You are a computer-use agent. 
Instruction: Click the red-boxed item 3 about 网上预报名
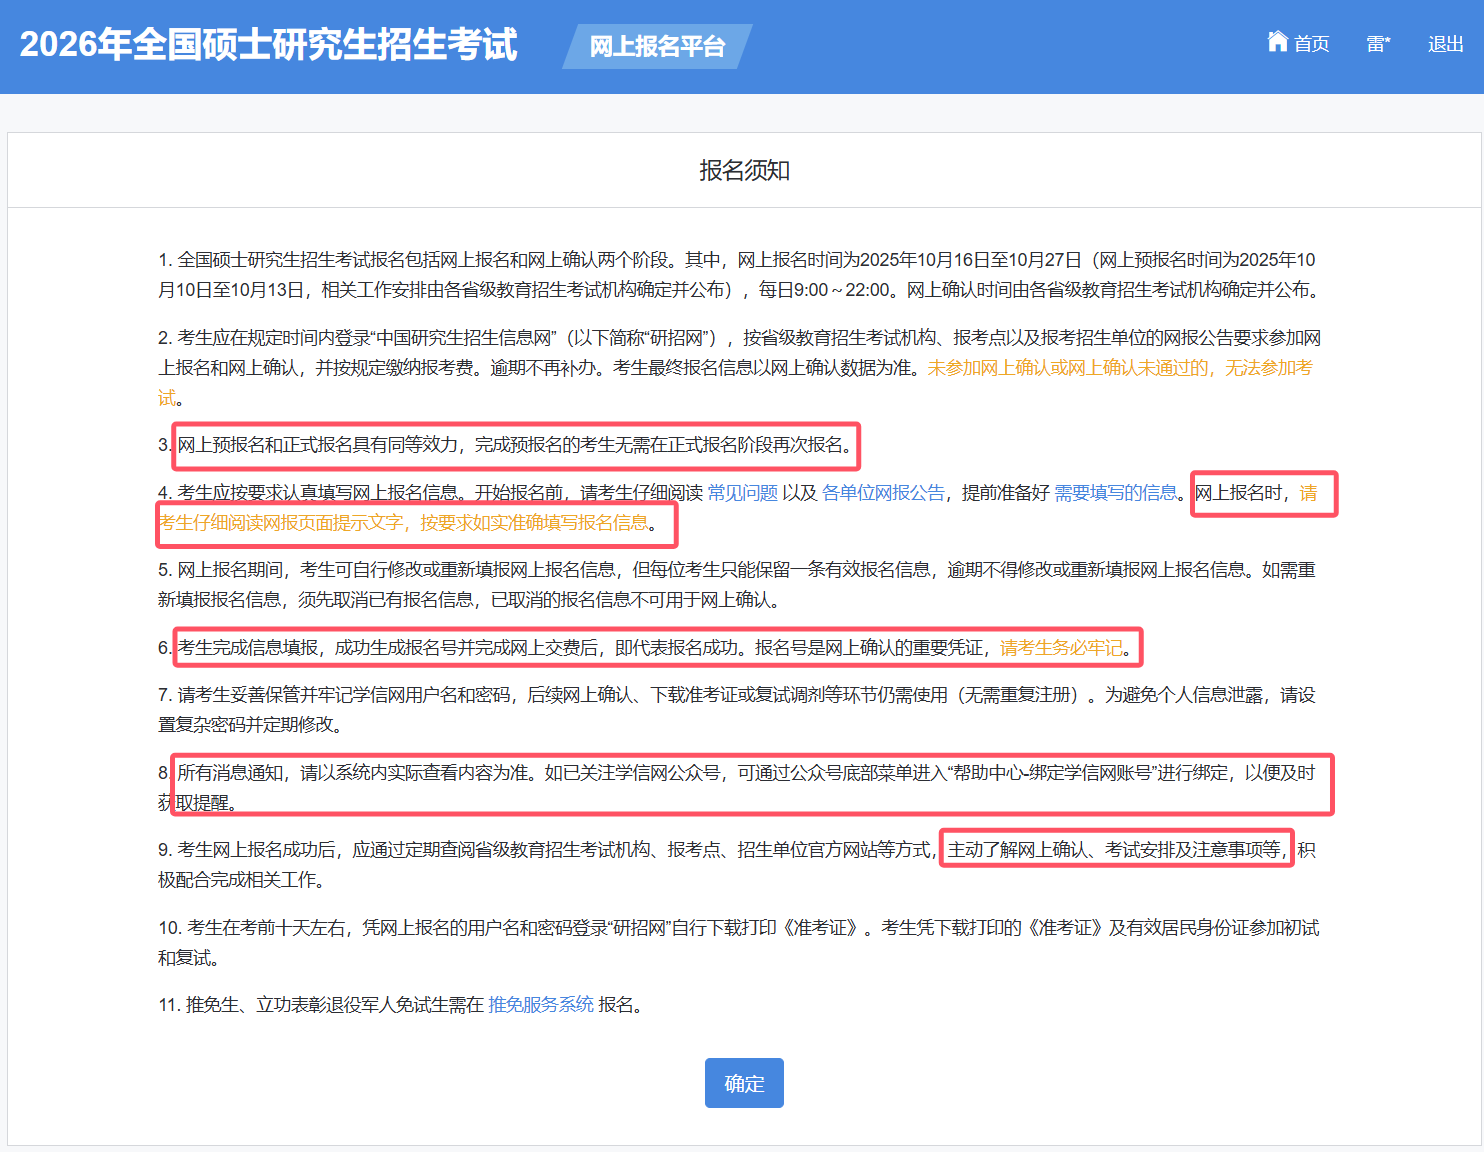pyautogui.click(x=516, y=445)
